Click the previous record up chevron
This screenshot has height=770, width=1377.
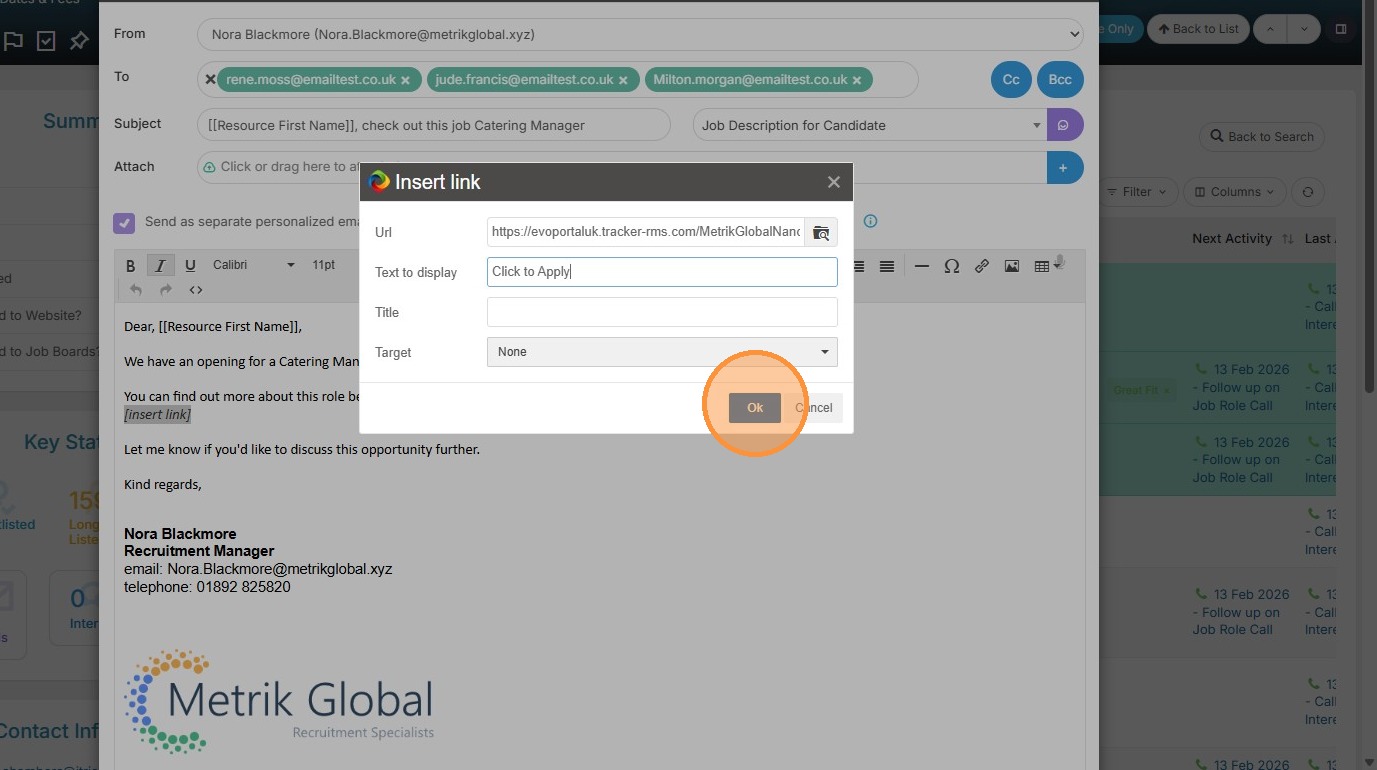1270,29
